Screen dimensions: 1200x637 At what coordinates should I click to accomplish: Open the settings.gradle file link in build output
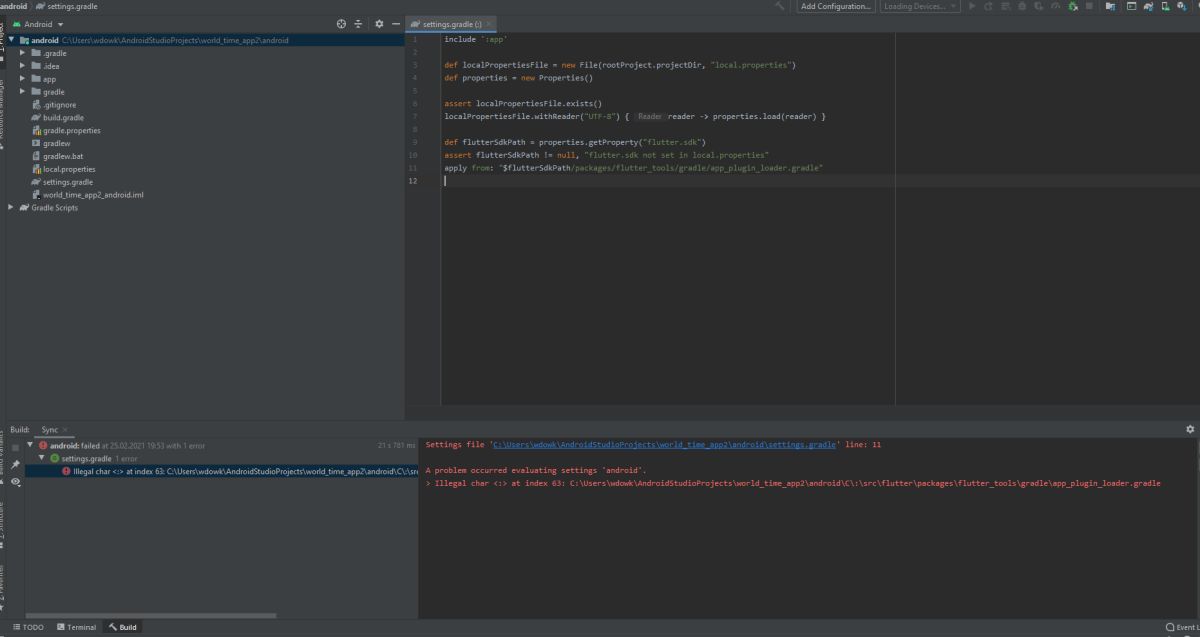[x=664, y=444]
